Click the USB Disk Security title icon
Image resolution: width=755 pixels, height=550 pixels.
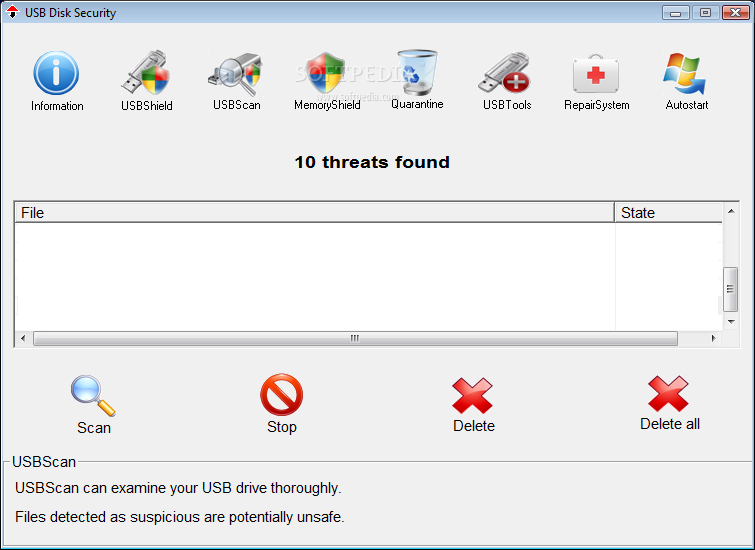point(13,12)
